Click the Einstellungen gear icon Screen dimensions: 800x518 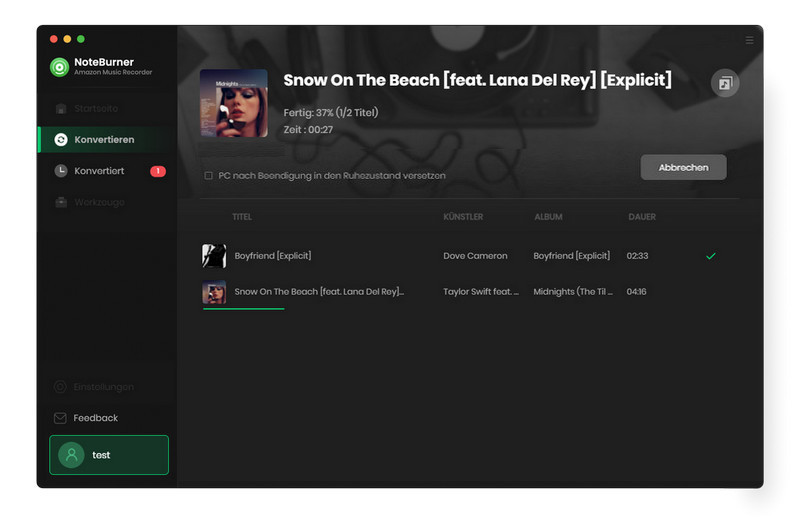pyautogui.click(x=60, y=387)
